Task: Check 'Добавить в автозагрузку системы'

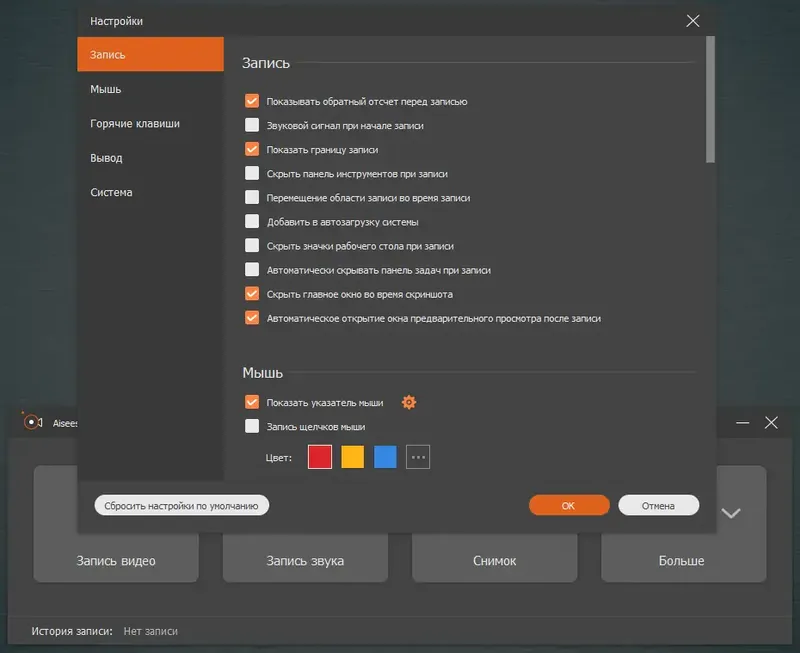Action: click(x=253, y=221)
